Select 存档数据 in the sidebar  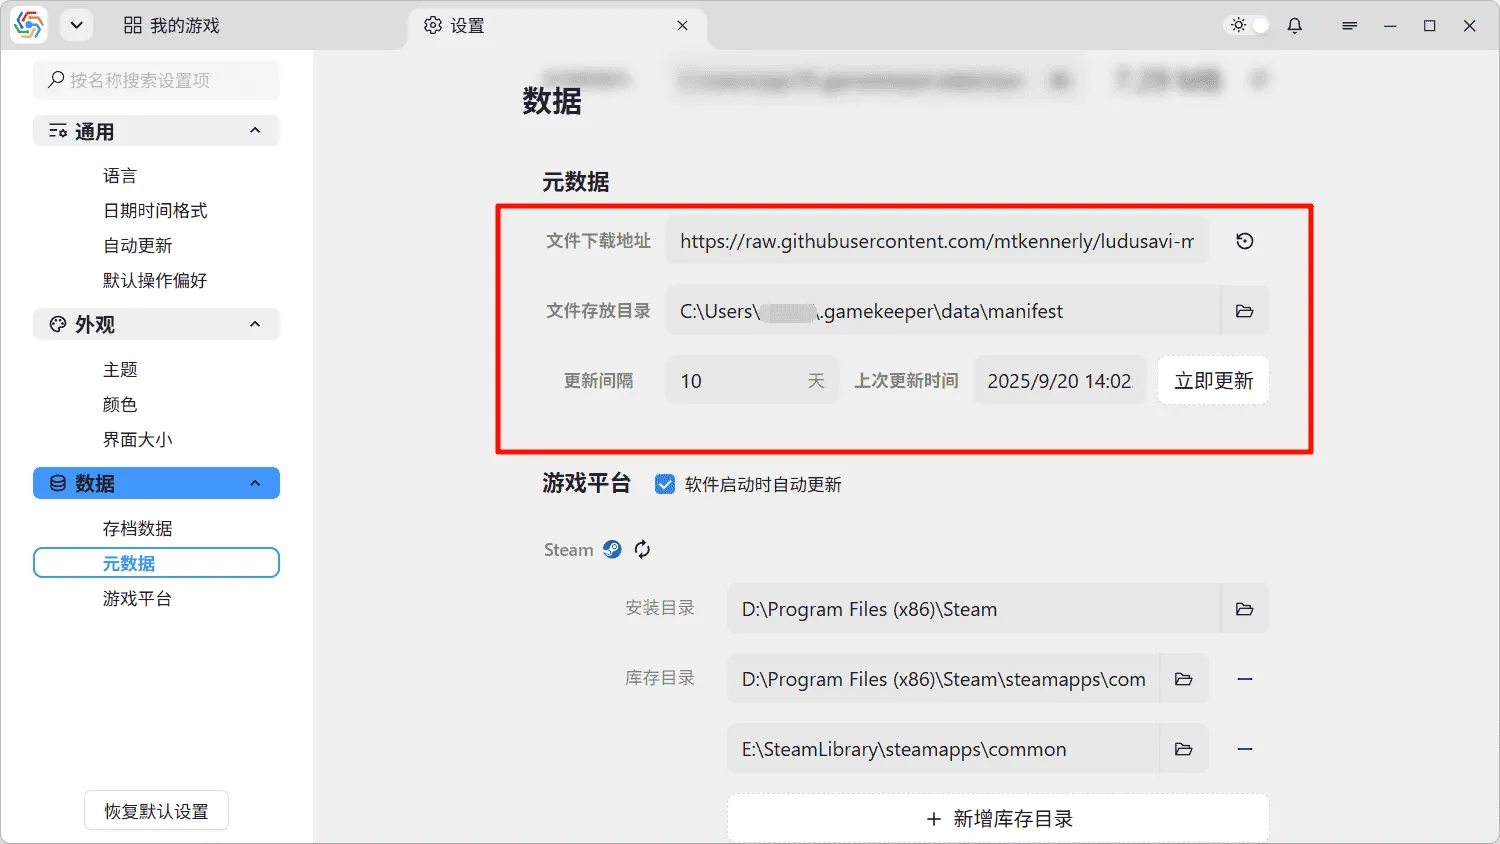click(x=137, y=528)
